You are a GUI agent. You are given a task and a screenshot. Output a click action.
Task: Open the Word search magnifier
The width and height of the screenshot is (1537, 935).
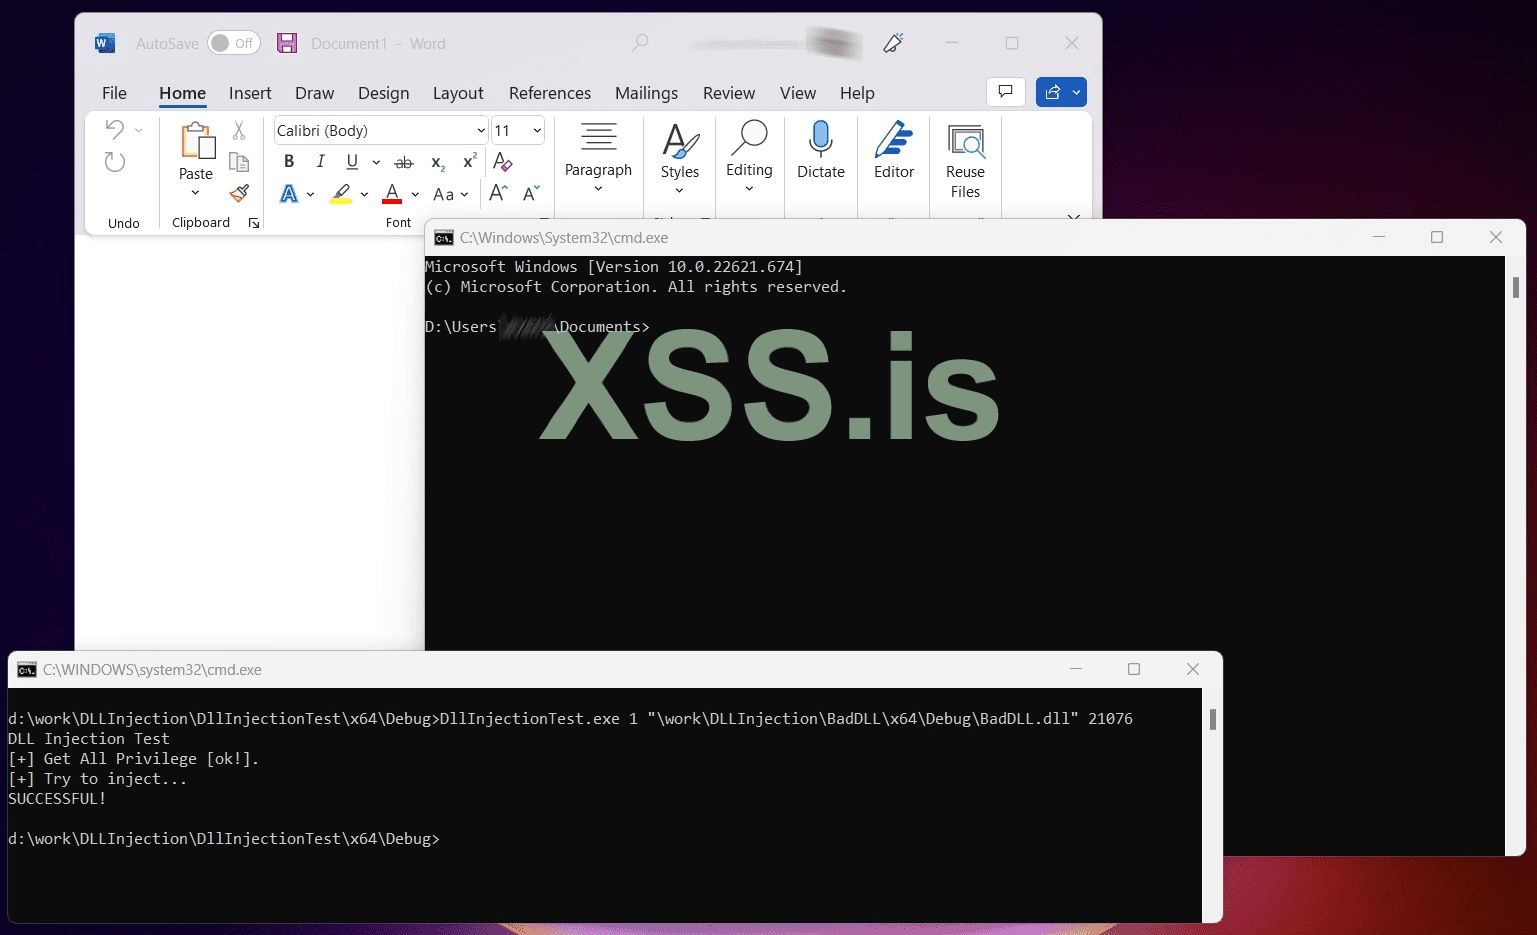tap(640, 43)
